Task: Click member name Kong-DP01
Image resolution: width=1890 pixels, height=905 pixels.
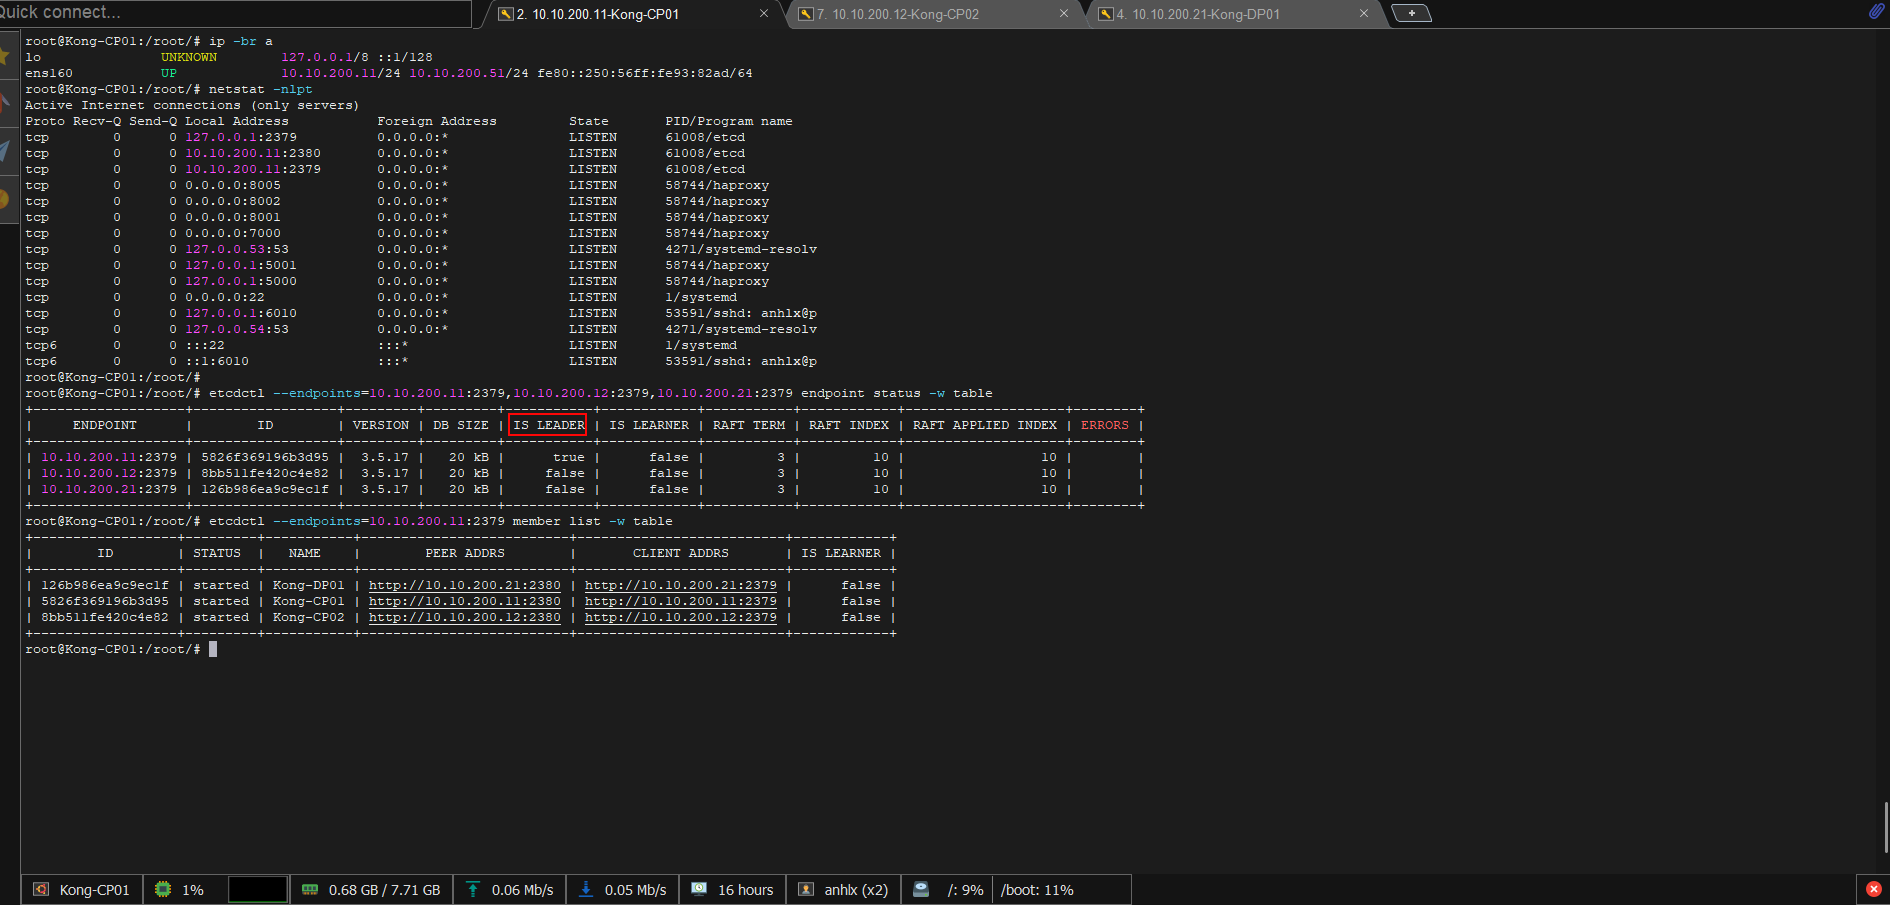Action: tap(309, 585)
